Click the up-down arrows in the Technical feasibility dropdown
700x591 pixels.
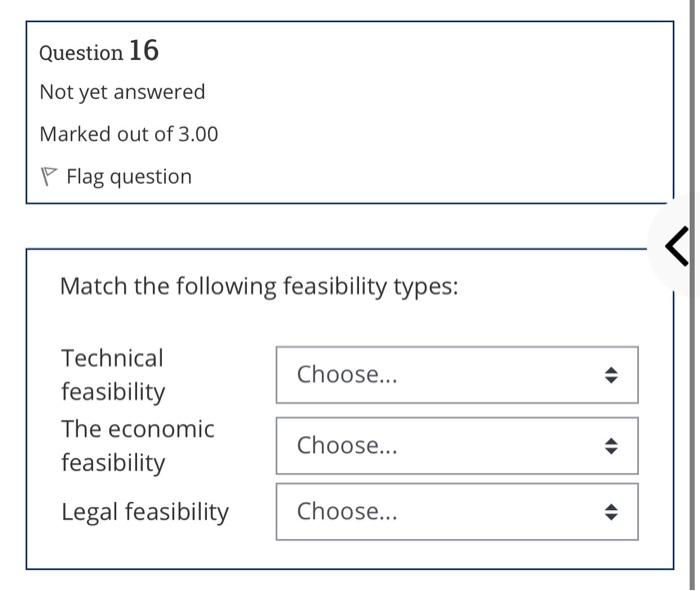click(x=612, y=375)
